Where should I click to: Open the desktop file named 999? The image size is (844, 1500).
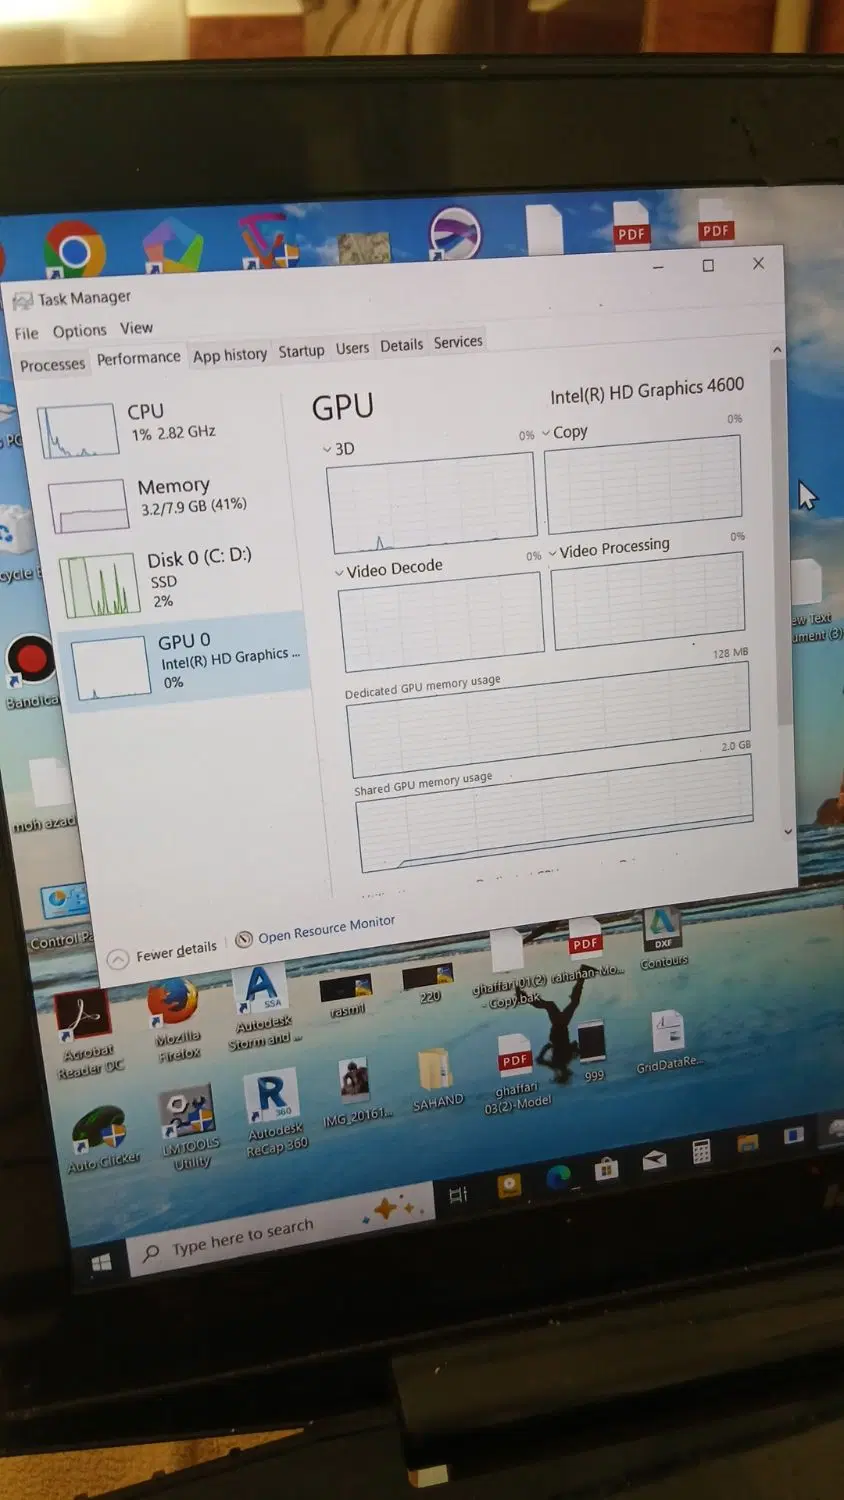592,1049
